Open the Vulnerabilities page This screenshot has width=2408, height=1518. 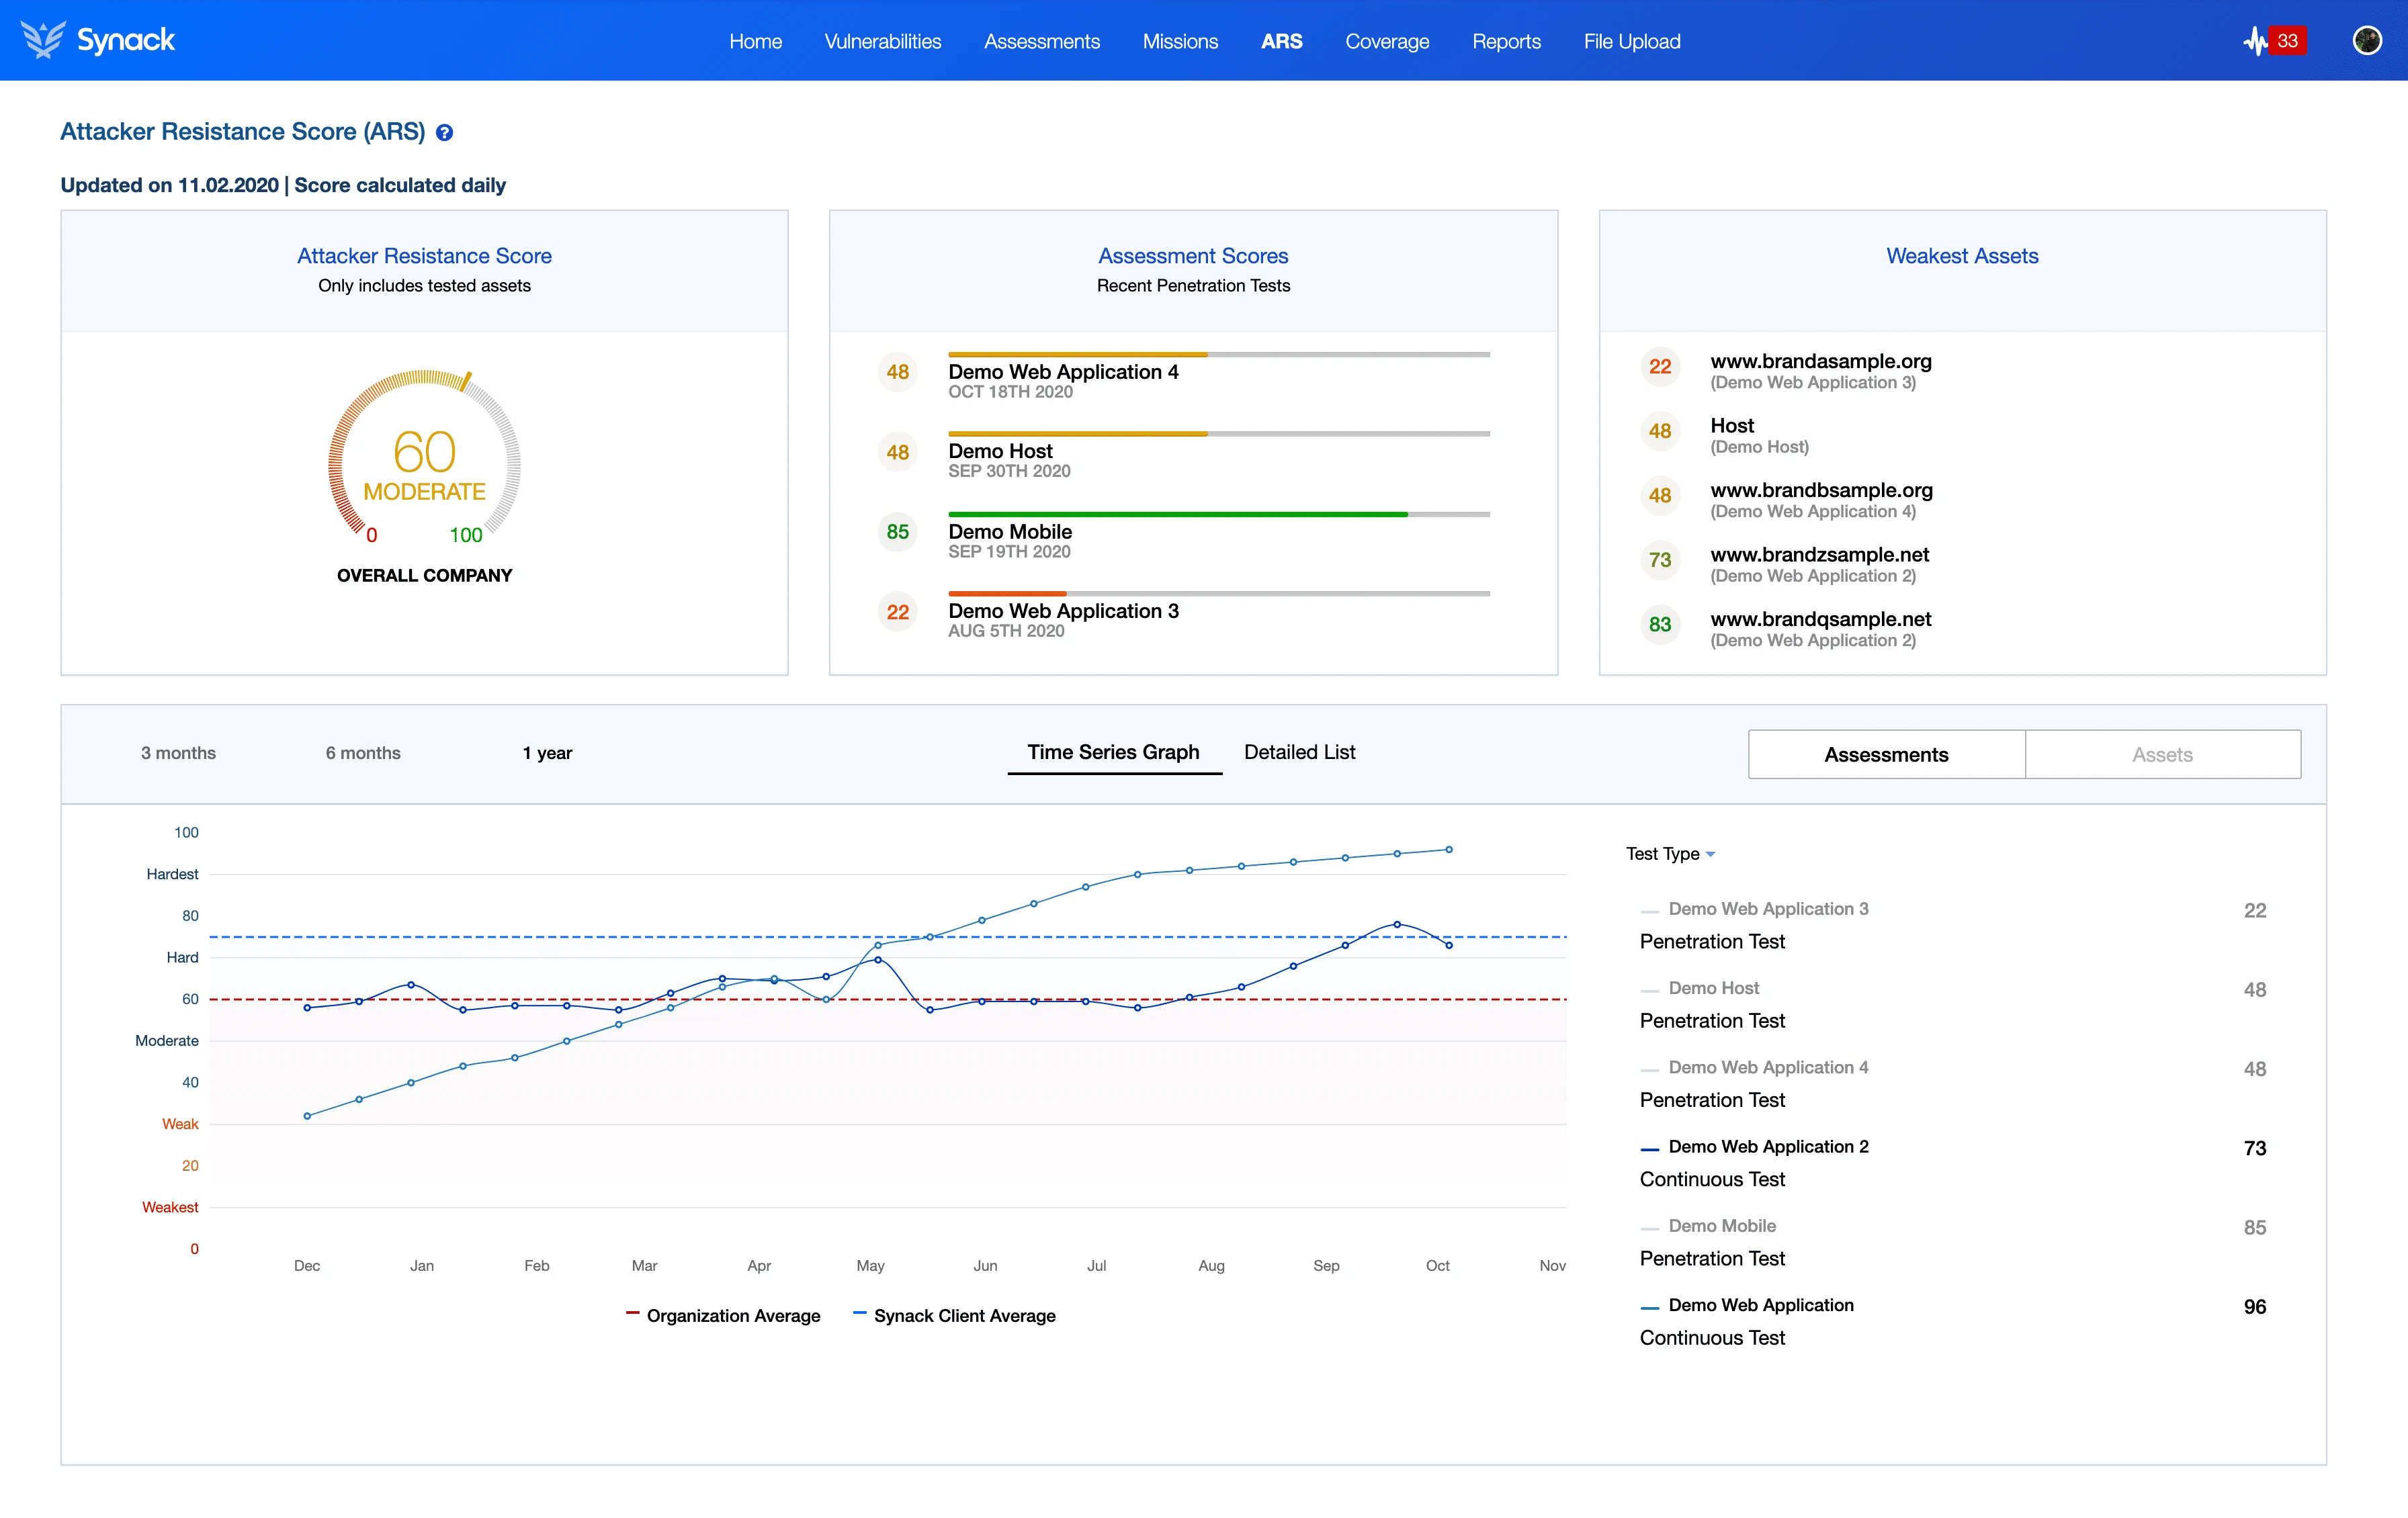[882, 41]
